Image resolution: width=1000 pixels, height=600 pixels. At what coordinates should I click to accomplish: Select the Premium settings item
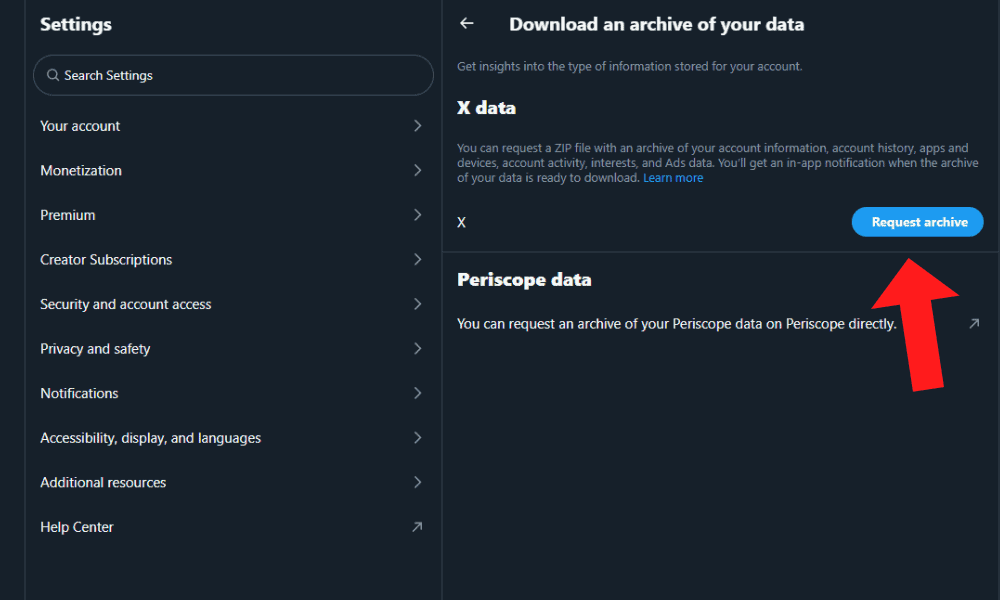pos(68,215)
